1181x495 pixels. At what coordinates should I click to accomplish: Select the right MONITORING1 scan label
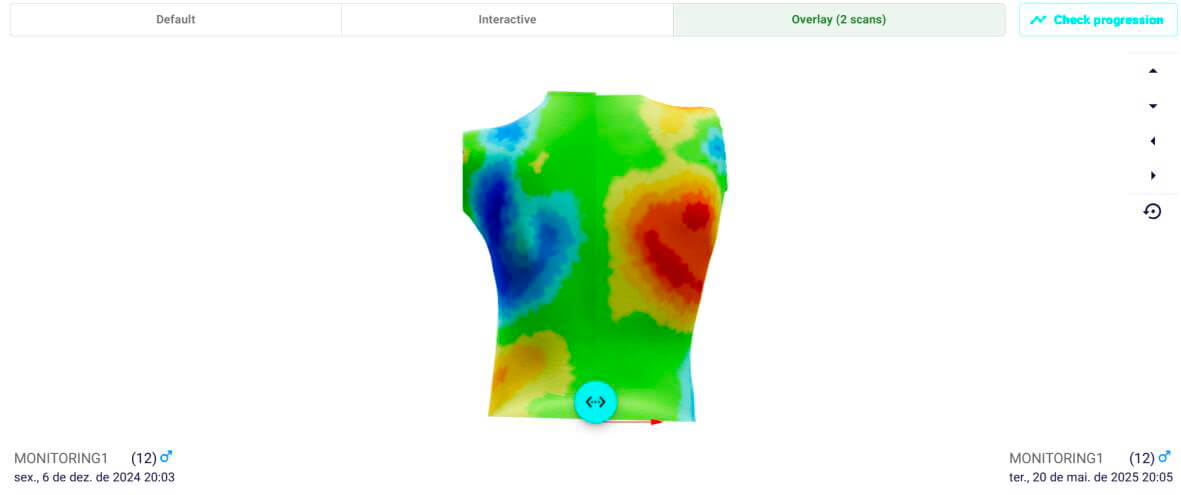[x=1056, y=458]
